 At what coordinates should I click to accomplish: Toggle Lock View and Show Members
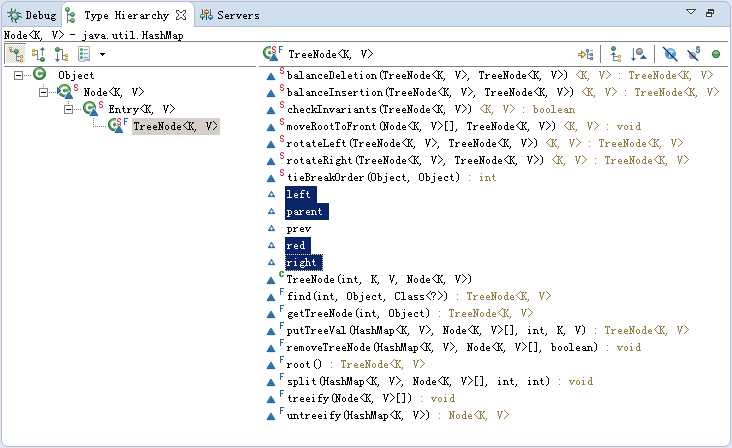[x=585, y=55]
